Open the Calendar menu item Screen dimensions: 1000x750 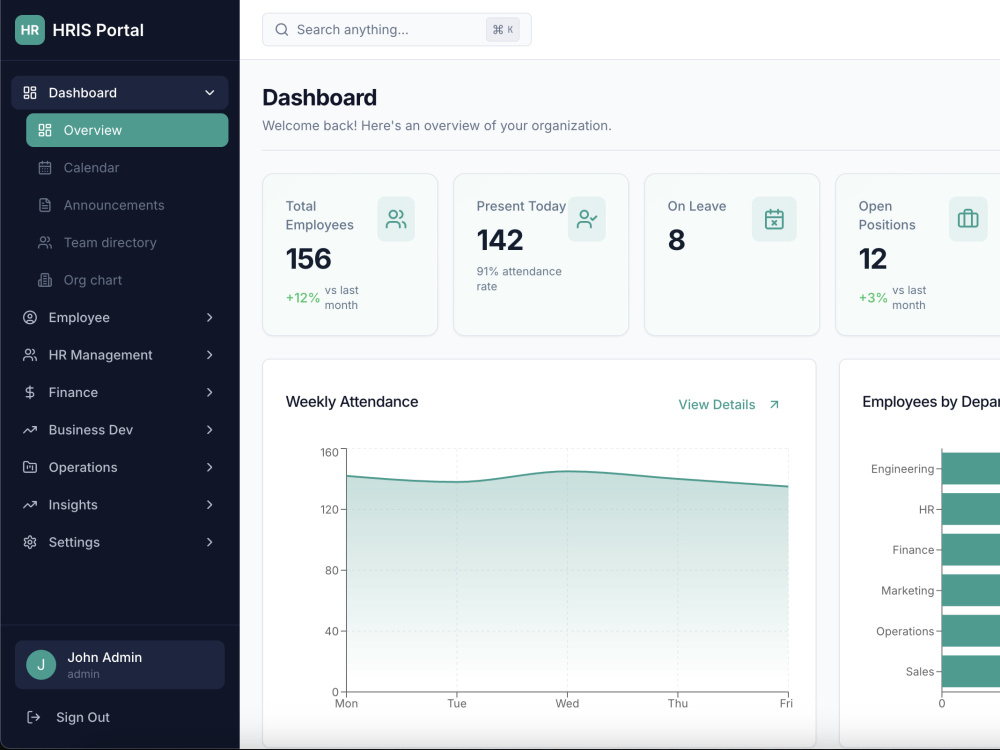tap(127, 168)
